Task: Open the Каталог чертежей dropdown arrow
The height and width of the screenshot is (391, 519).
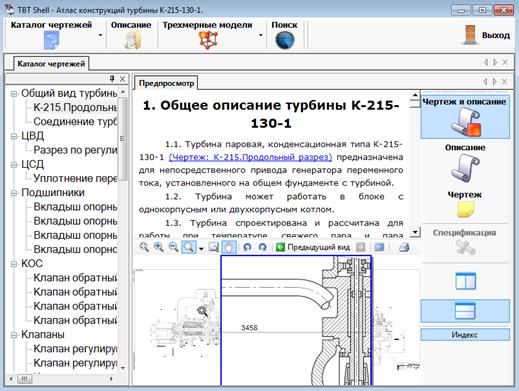Action: pos(100,35)
